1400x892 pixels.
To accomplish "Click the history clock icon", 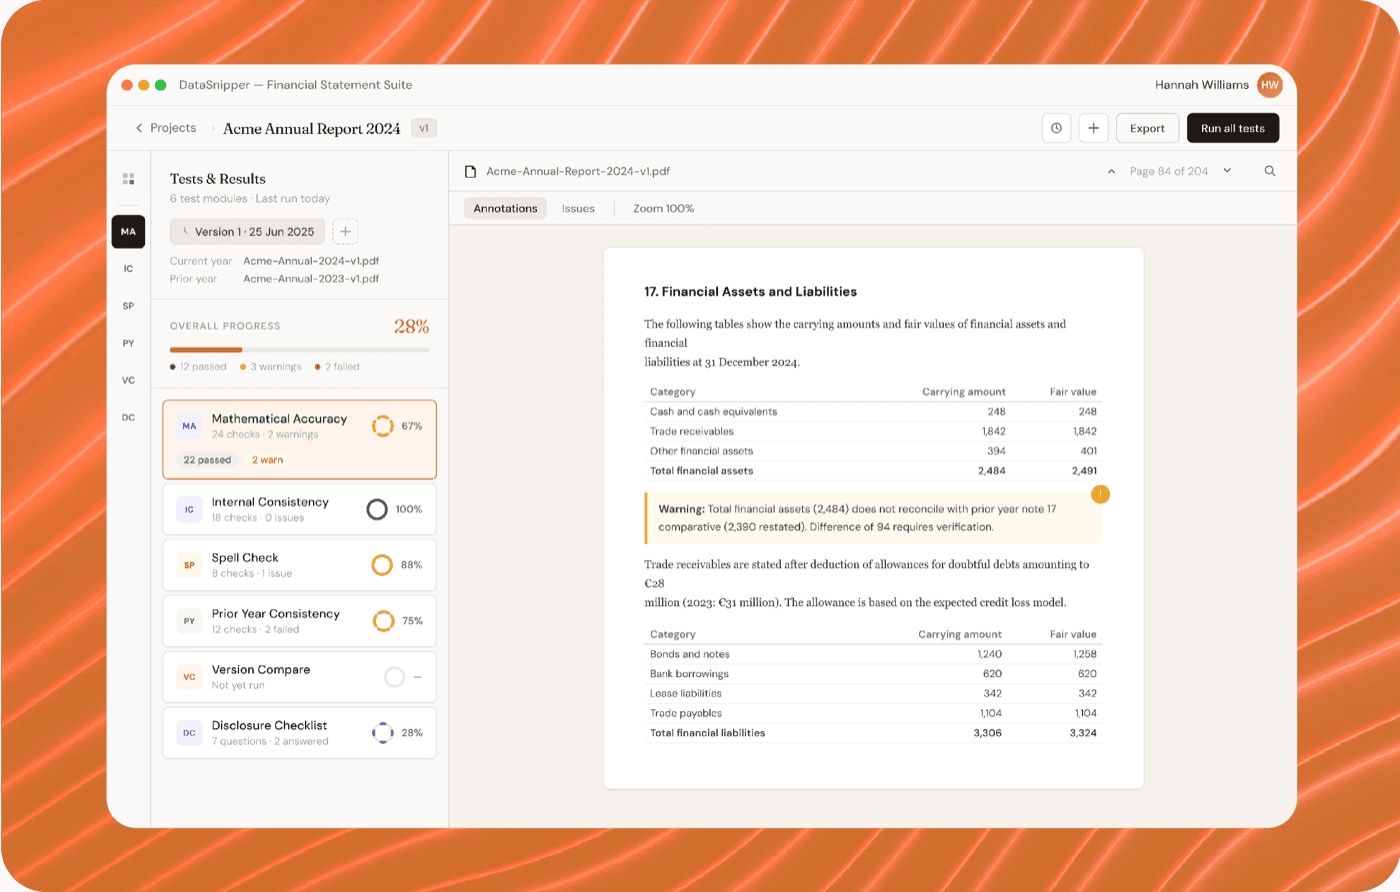I will 1056,128.
